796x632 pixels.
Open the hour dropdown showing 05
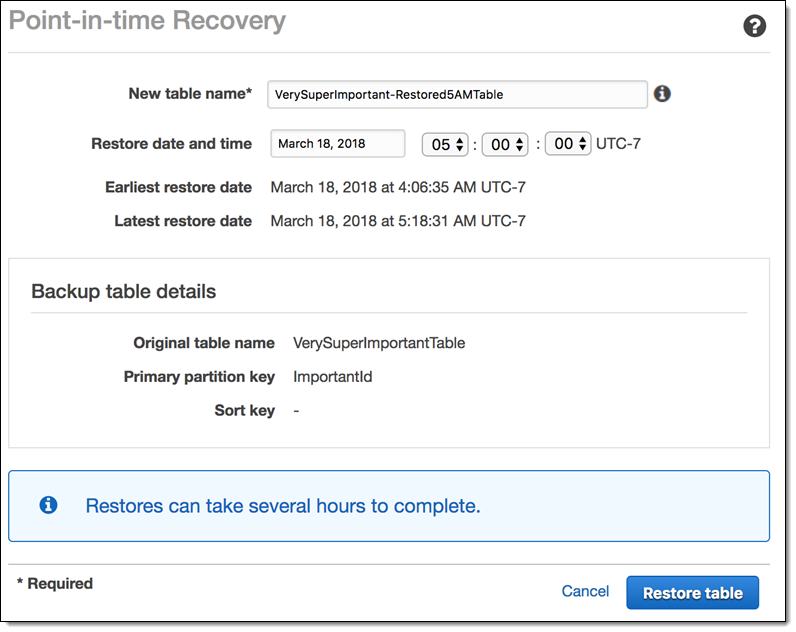coord(445,144)
